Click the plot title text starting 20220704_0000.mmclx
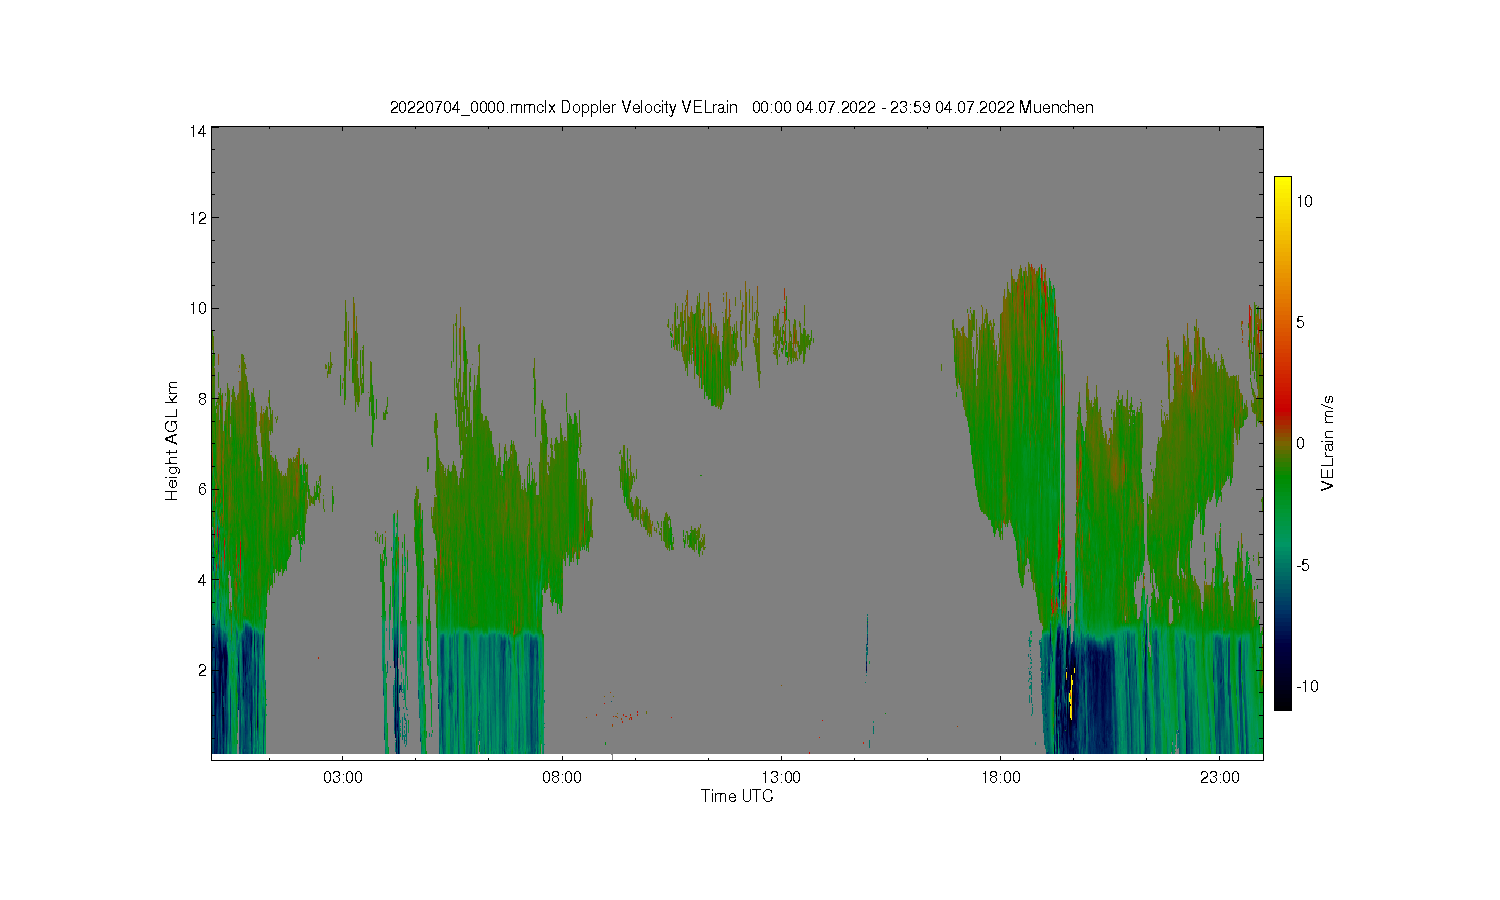Screen dimensions: 1500x900 [741, 107]
